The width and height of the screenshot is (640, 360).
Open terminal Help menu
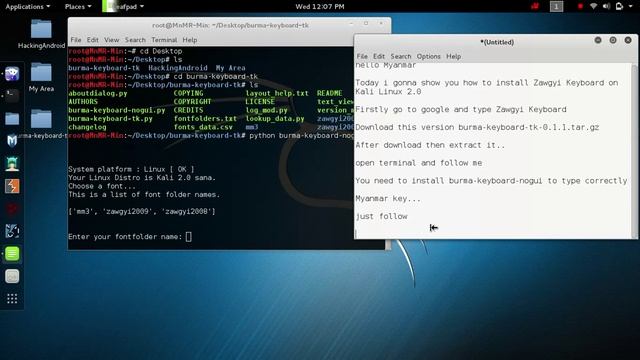click(190, 40)
